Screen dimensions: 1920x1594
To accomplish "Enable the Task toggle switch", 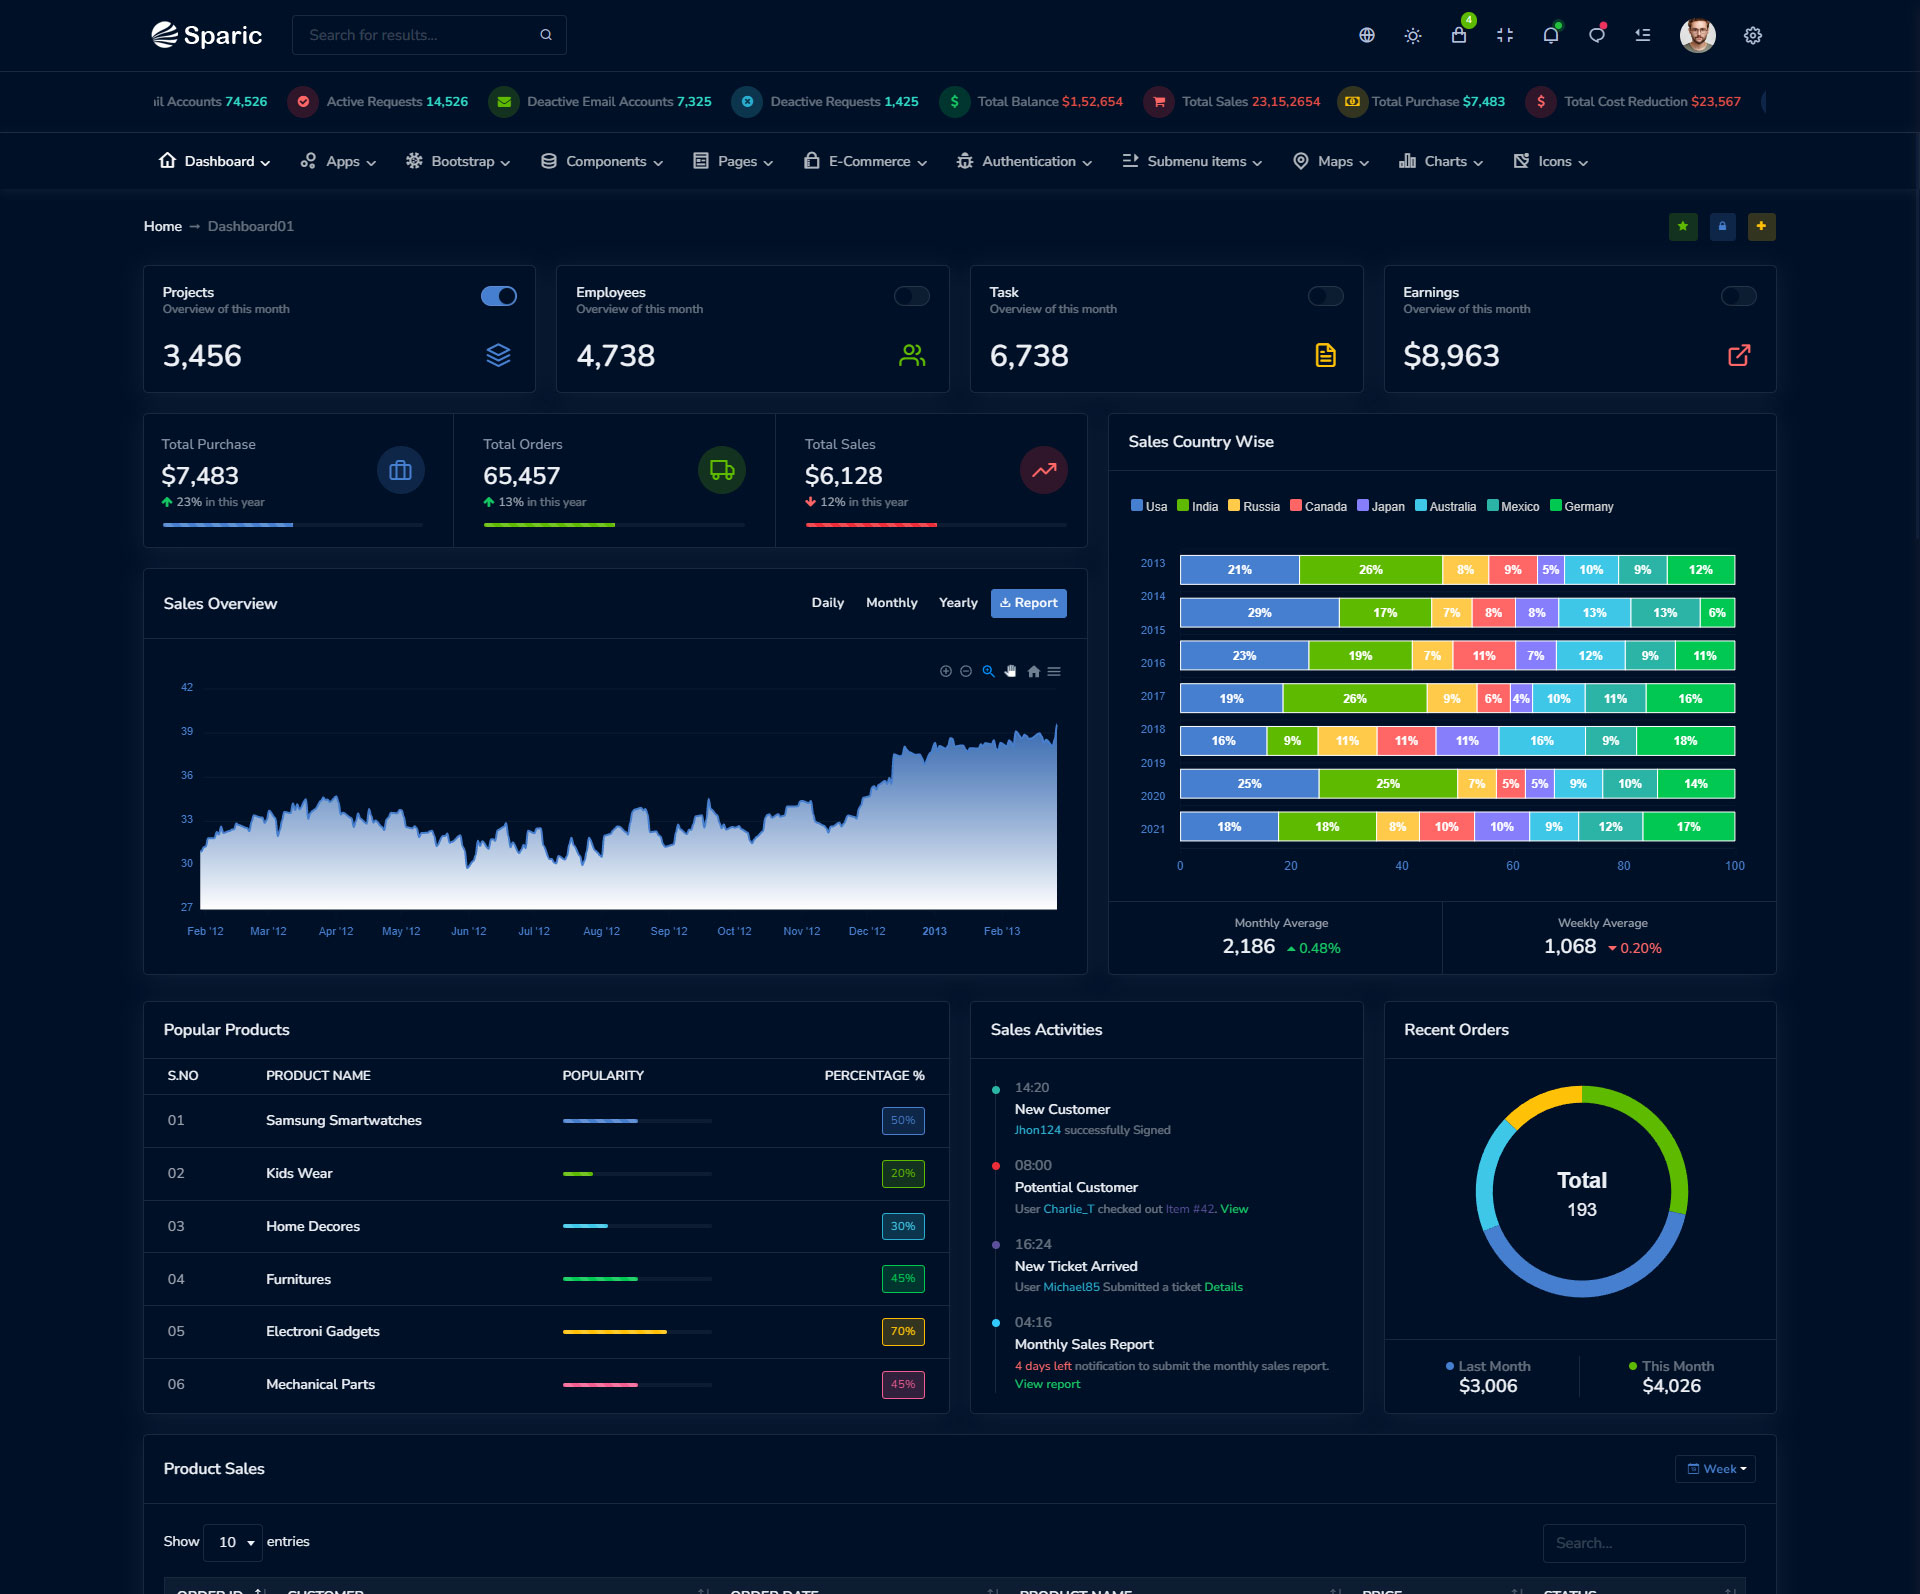I will [1326, 296].
